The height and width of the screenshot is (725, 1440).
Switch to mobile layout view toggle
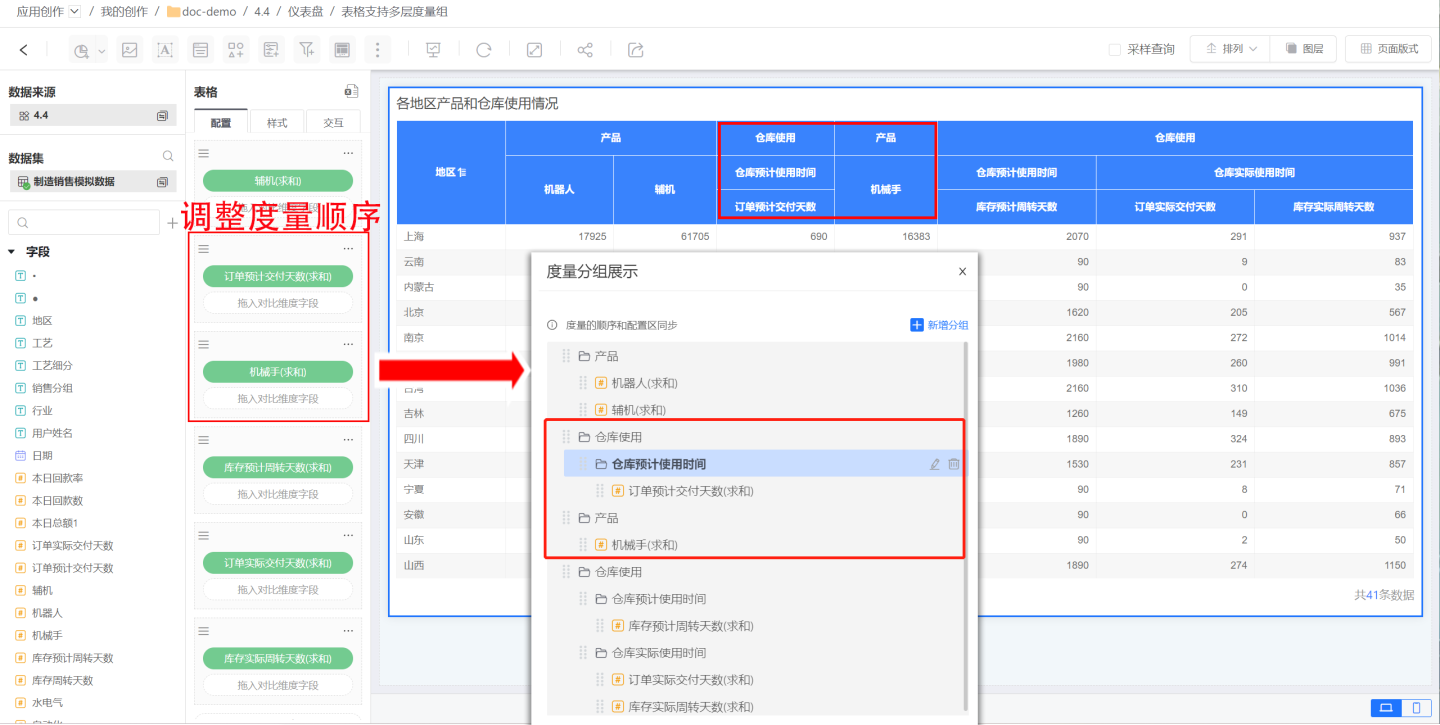pyautogui.click(x=1415, y=708)
